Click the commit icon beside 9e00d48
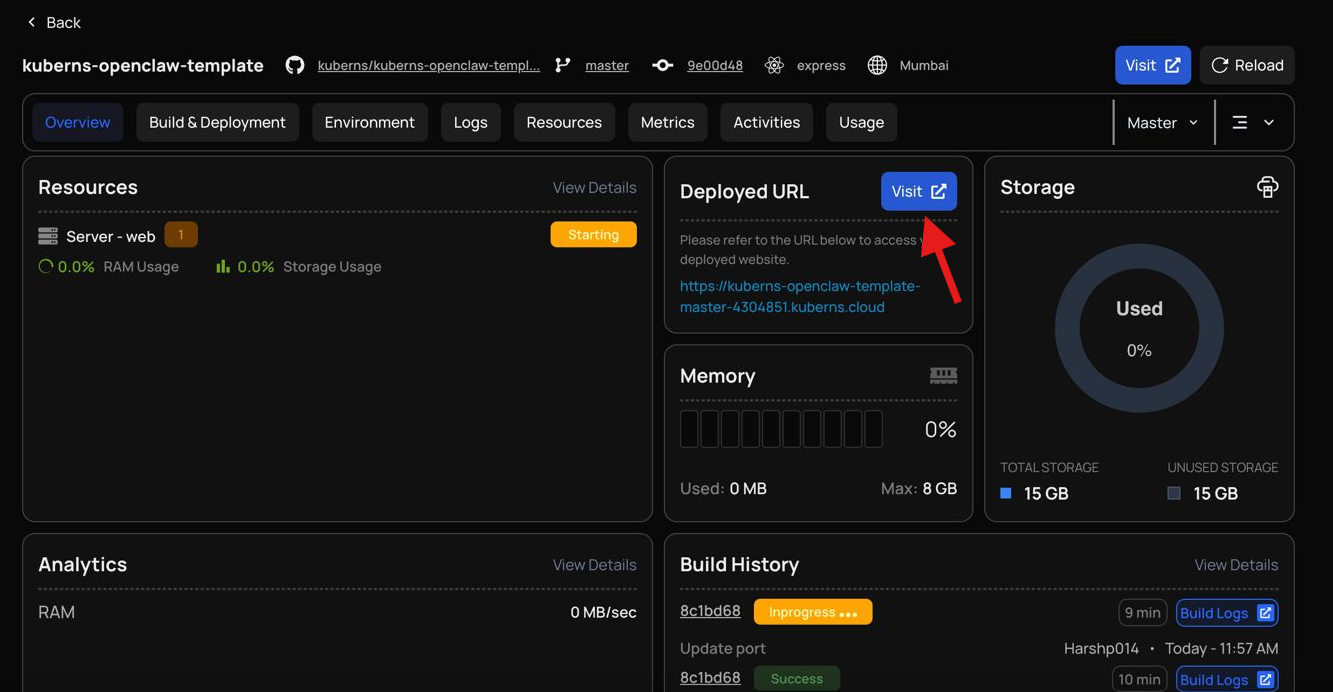 tap(662, 65)
